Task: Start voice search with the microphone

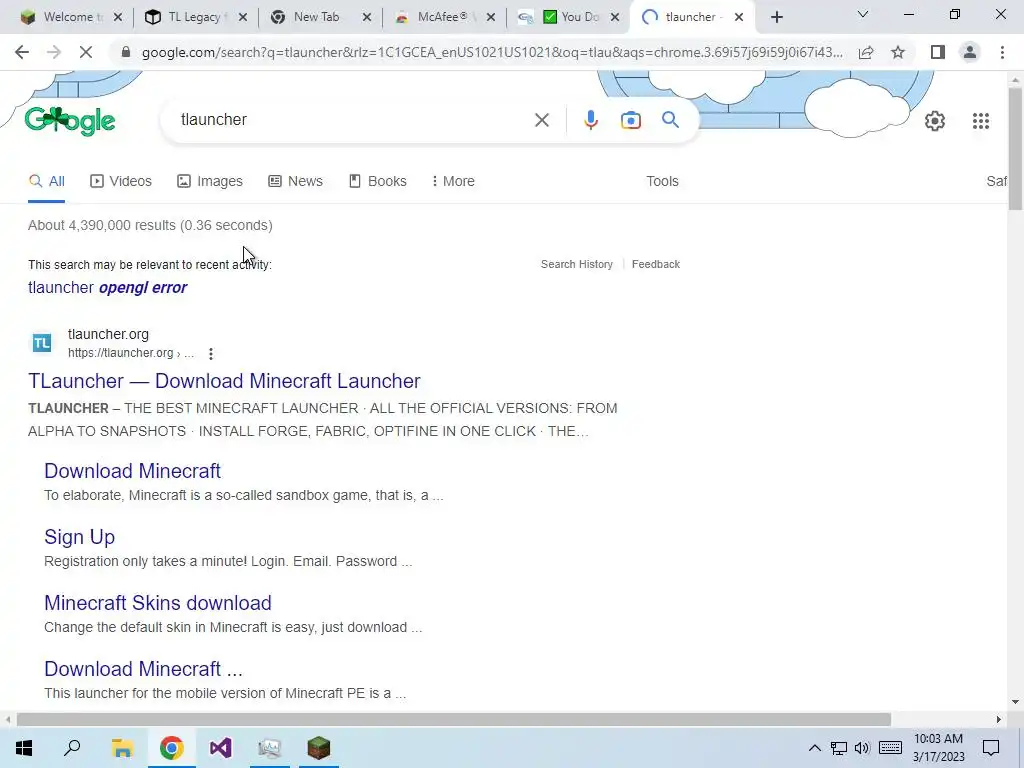Action: [x=590, y=120]
